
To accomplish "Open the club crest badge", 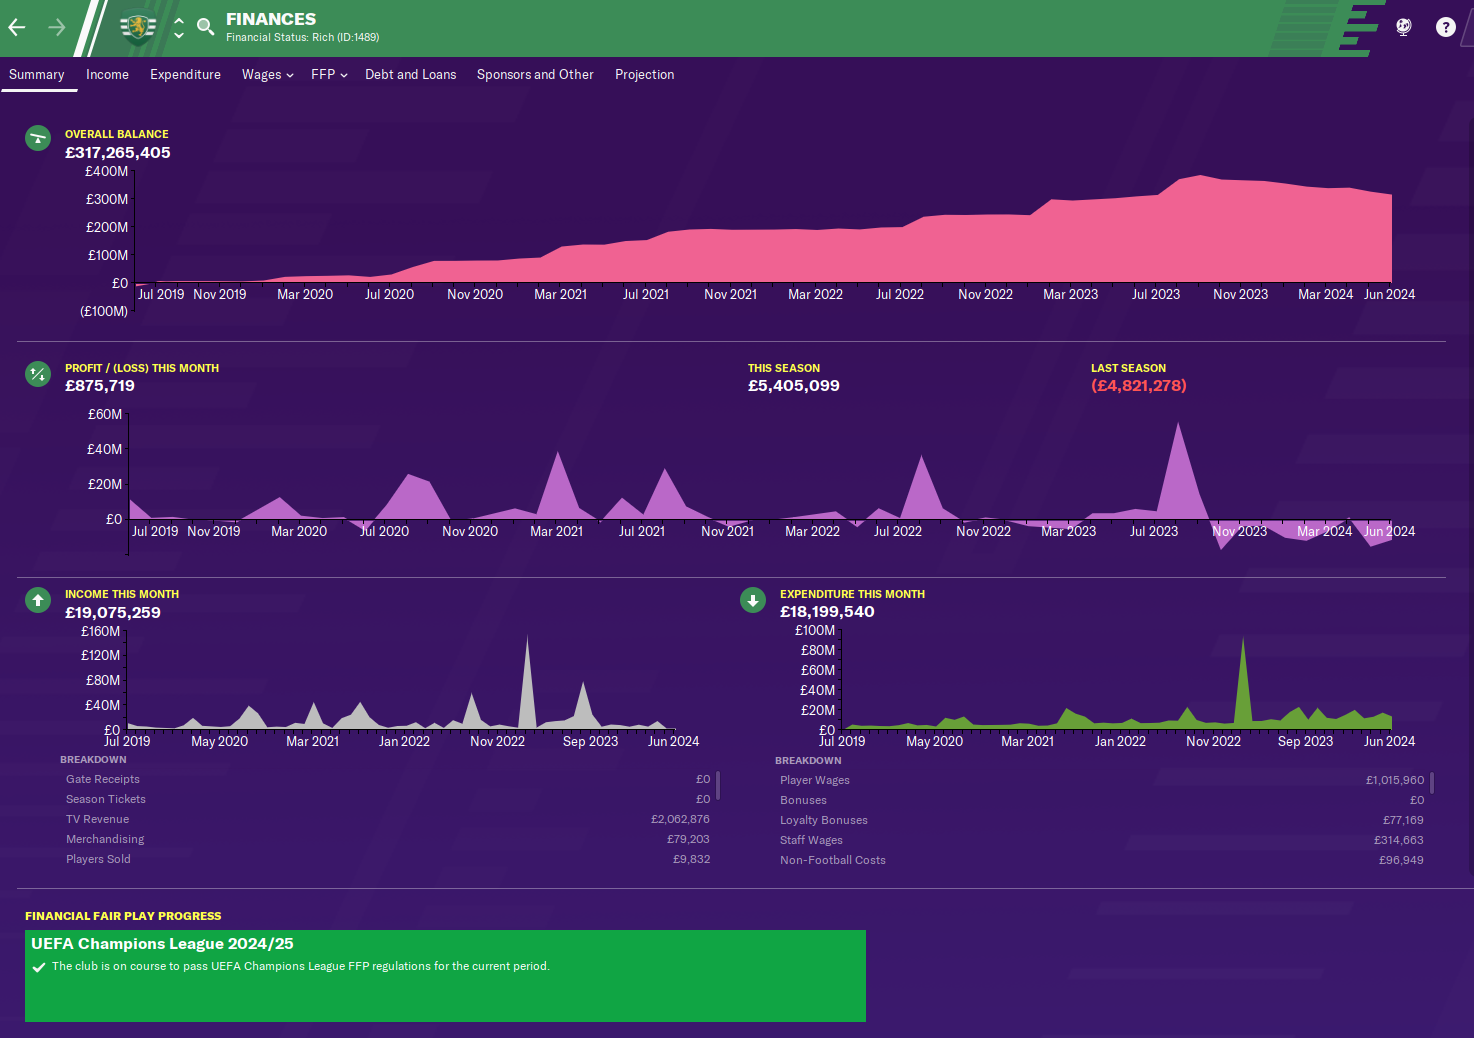I will point(138,27).
